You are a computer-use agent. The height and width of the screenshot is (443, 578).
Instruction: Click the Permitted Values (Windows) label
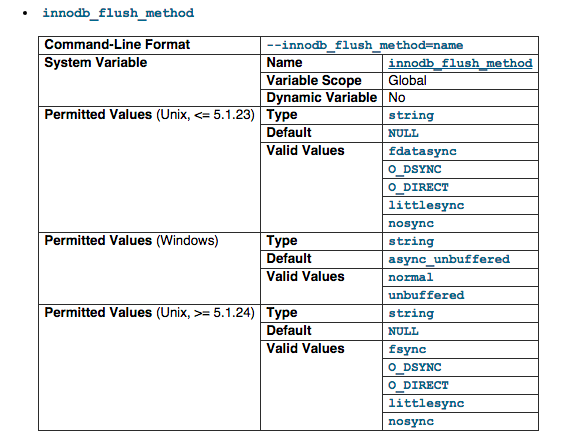pos(131,241)
